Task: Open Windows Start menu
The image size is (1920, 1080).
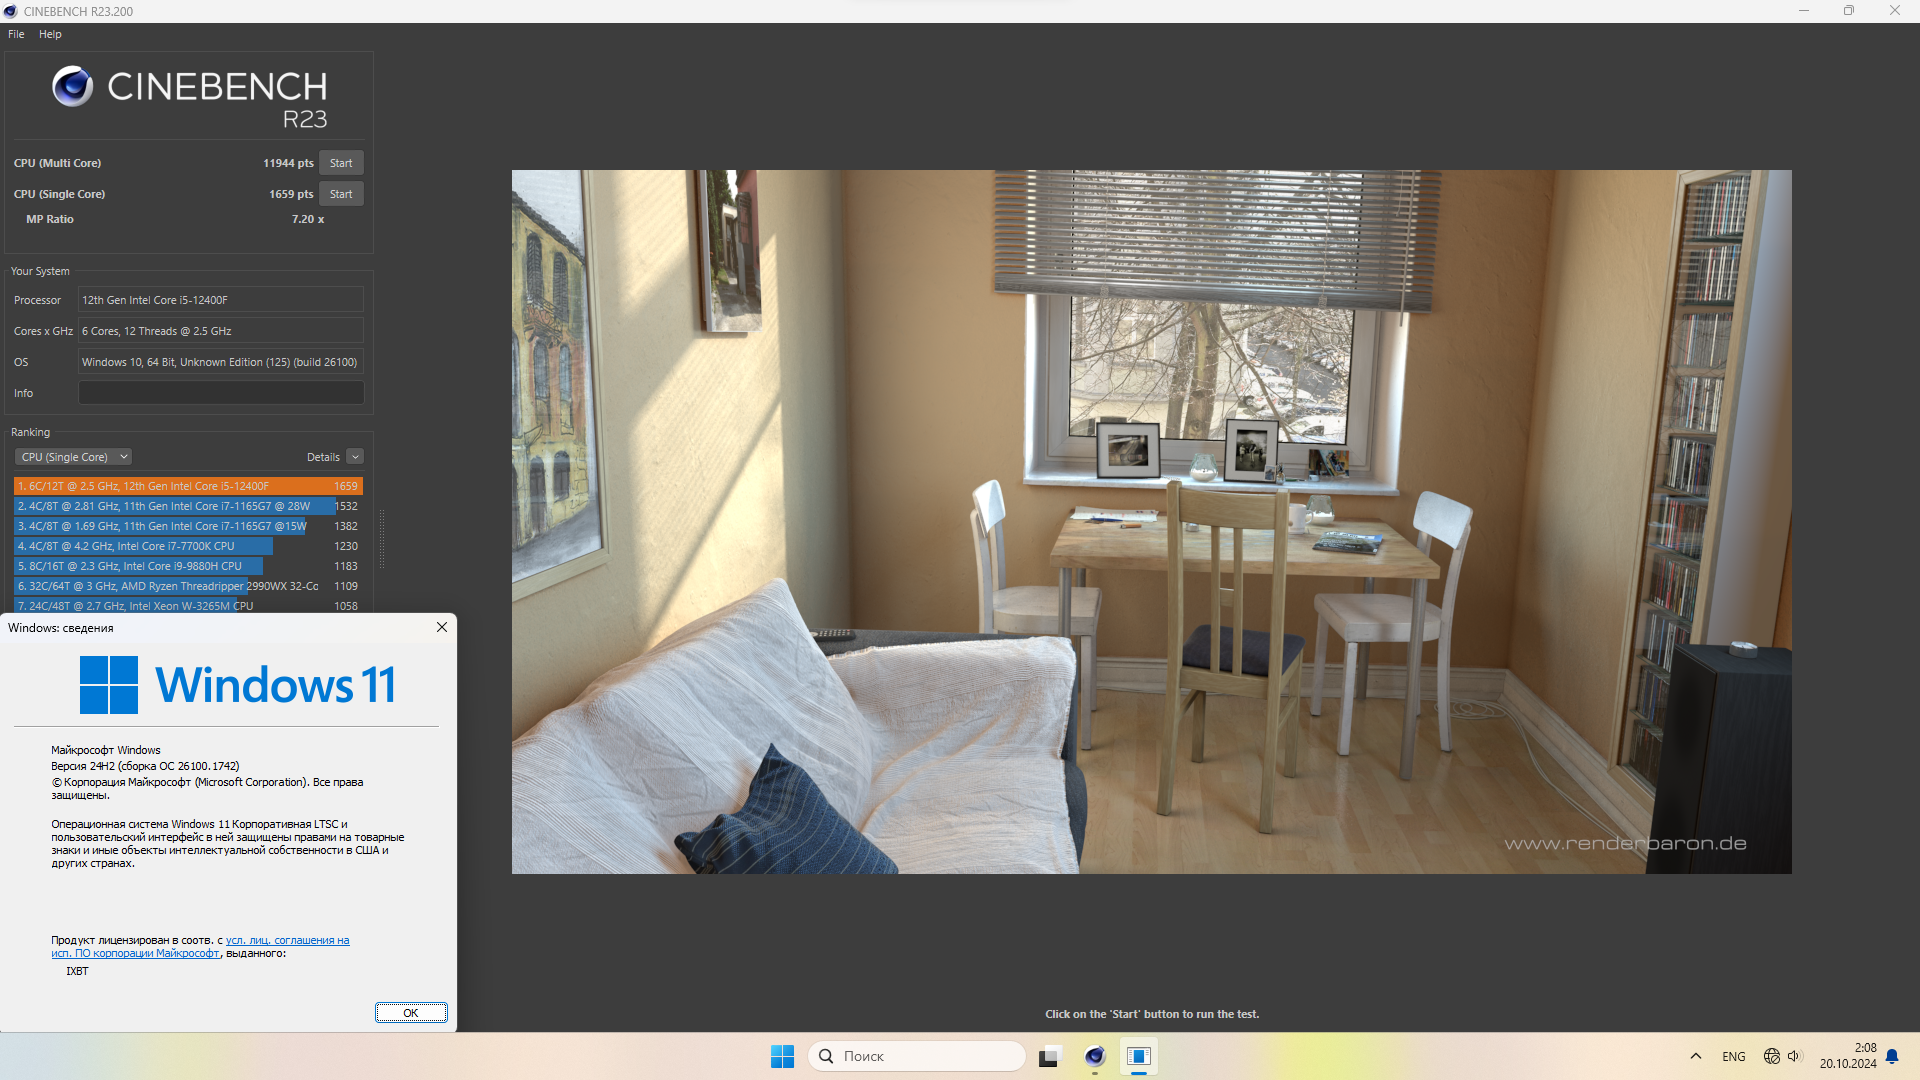Action: (782, 1056)
